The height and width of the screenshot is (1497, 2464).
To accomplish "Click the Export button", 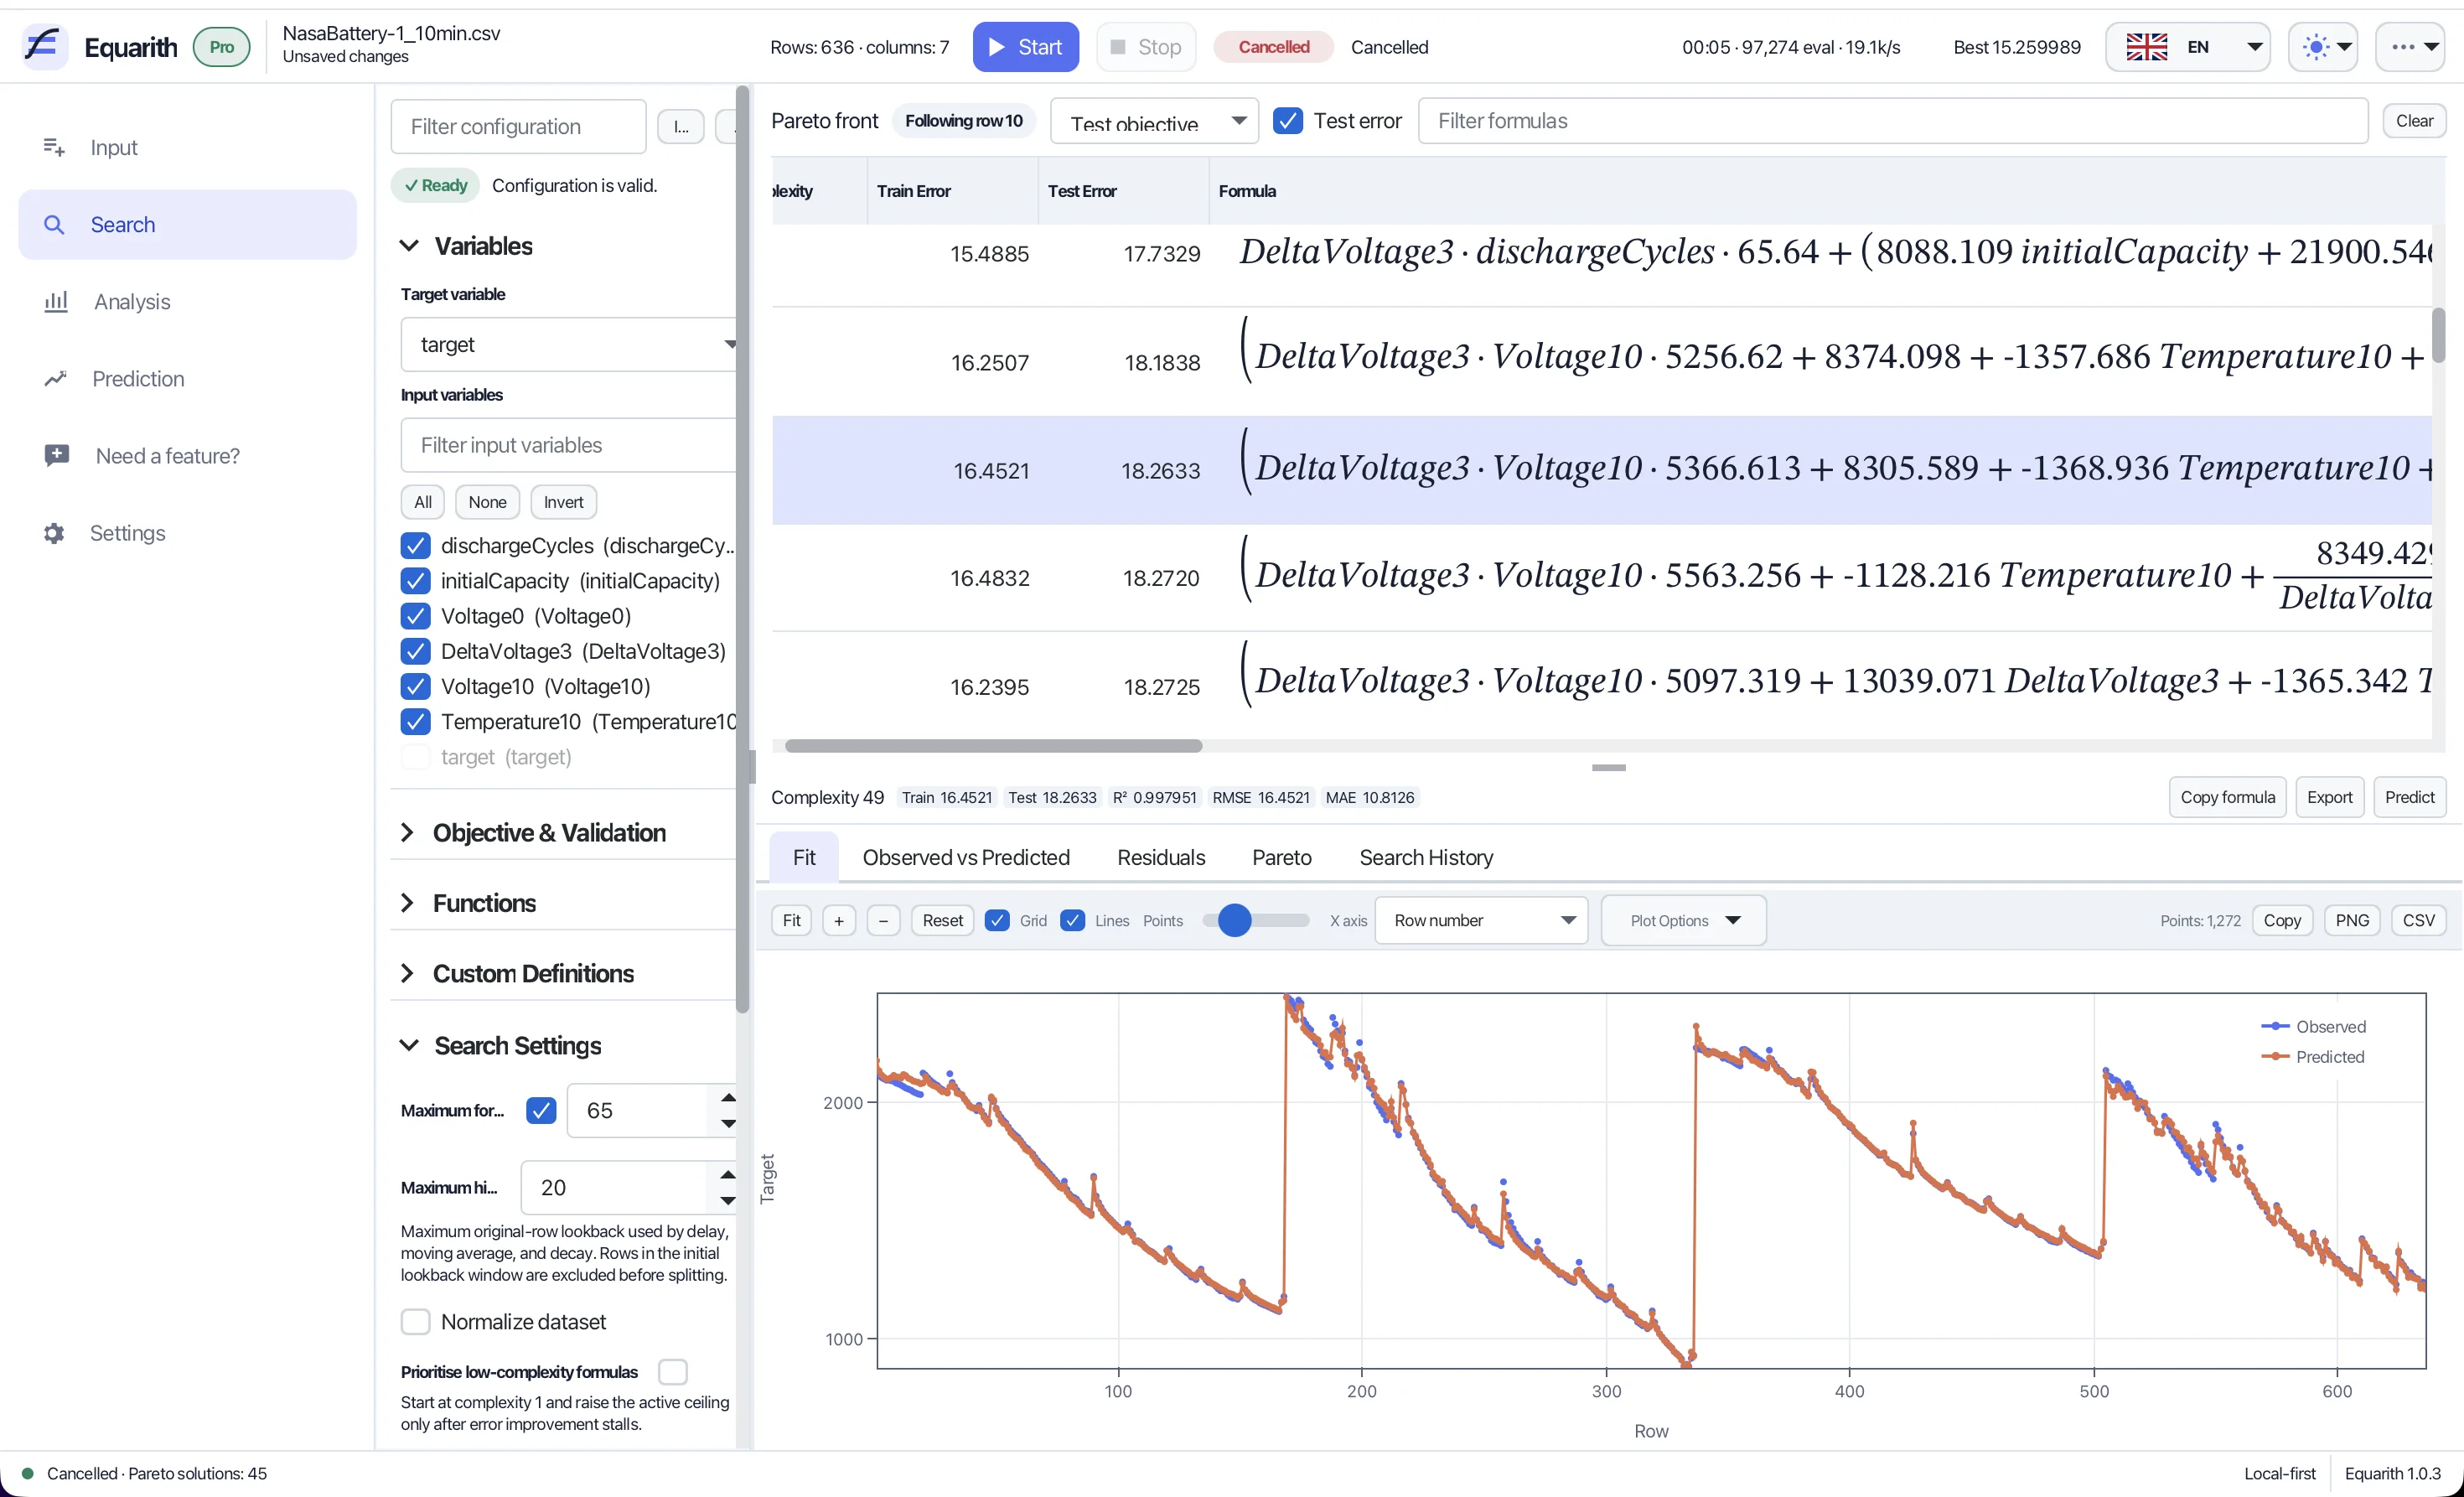I will click(x=2329, y=797).
